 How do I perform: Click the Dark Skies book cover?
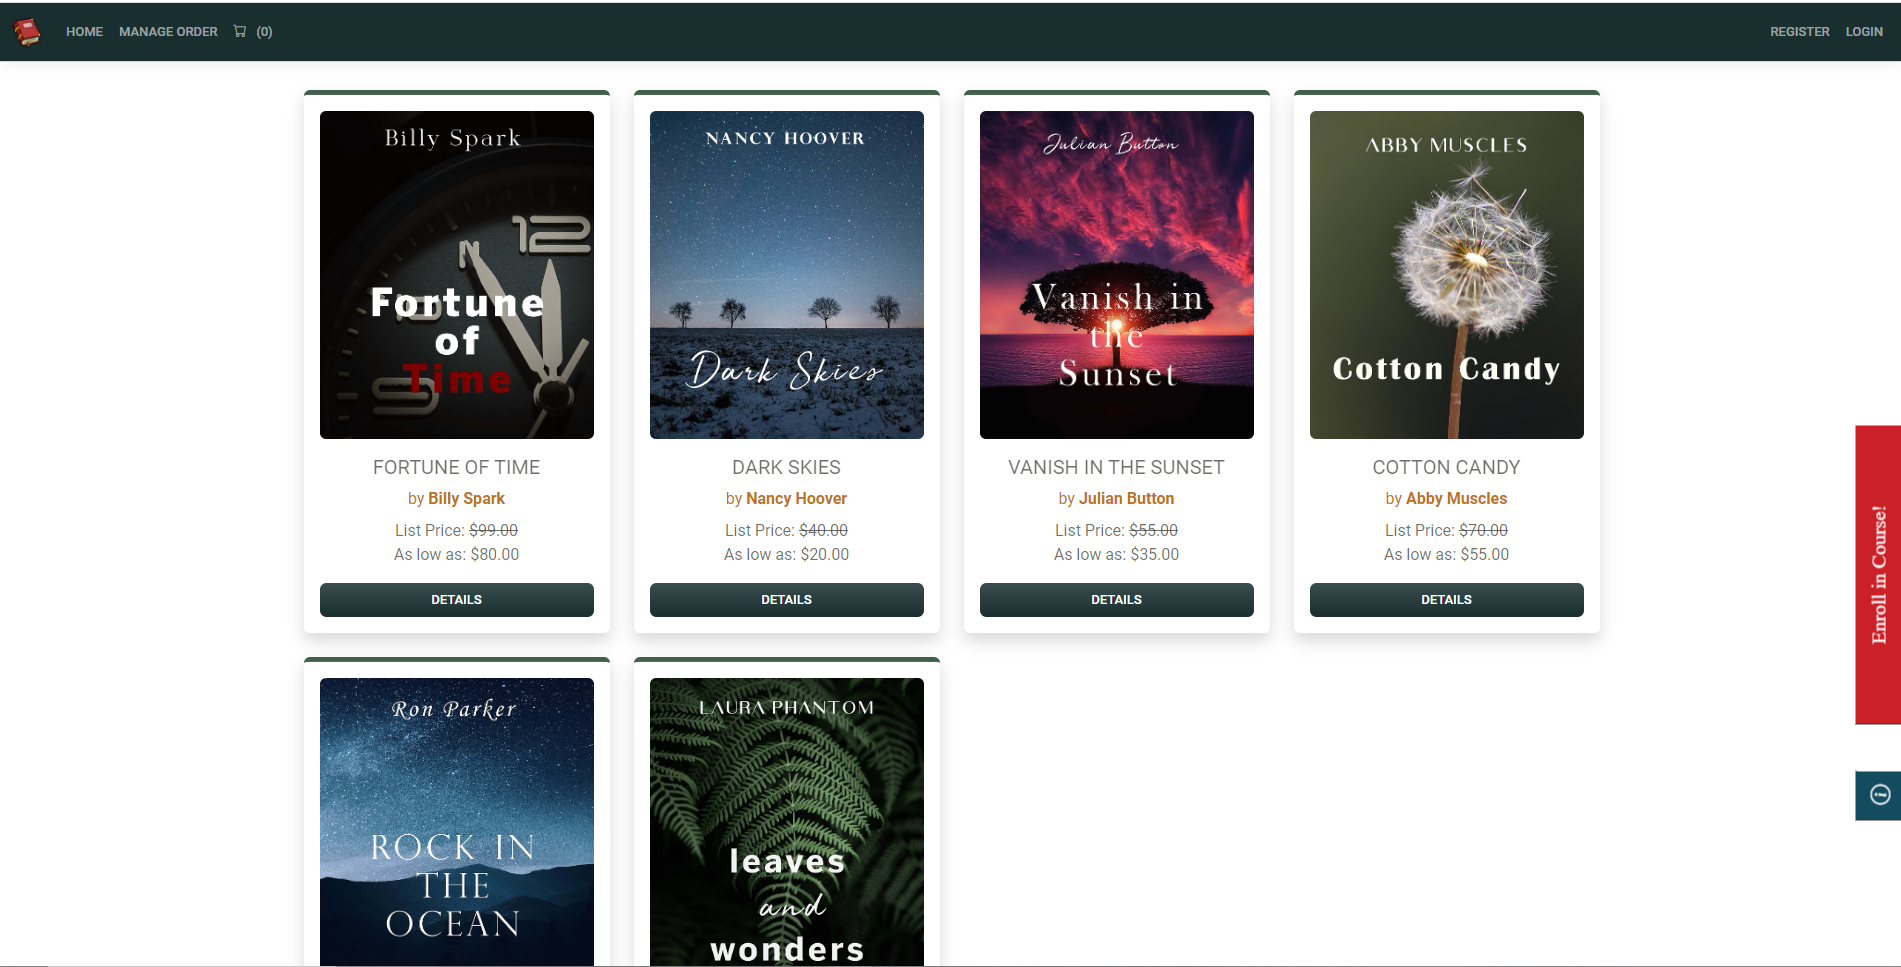tap(786, 275)
